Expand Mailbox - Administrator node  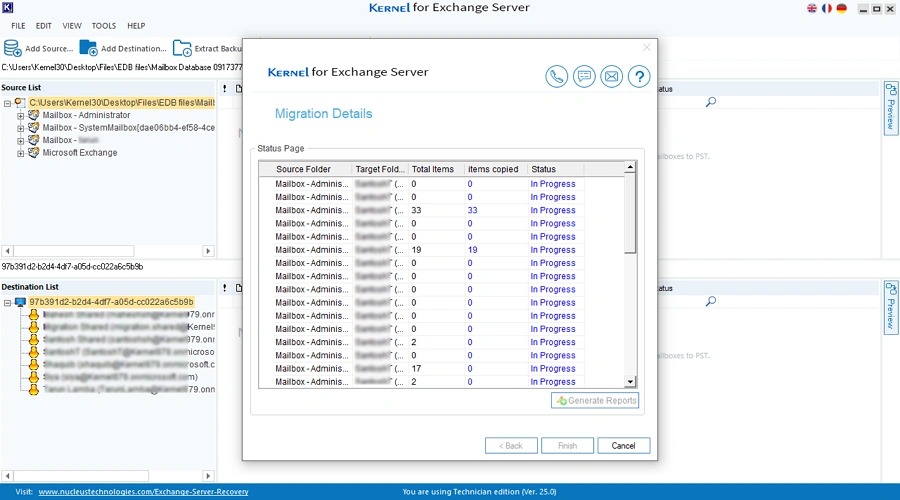21,115
